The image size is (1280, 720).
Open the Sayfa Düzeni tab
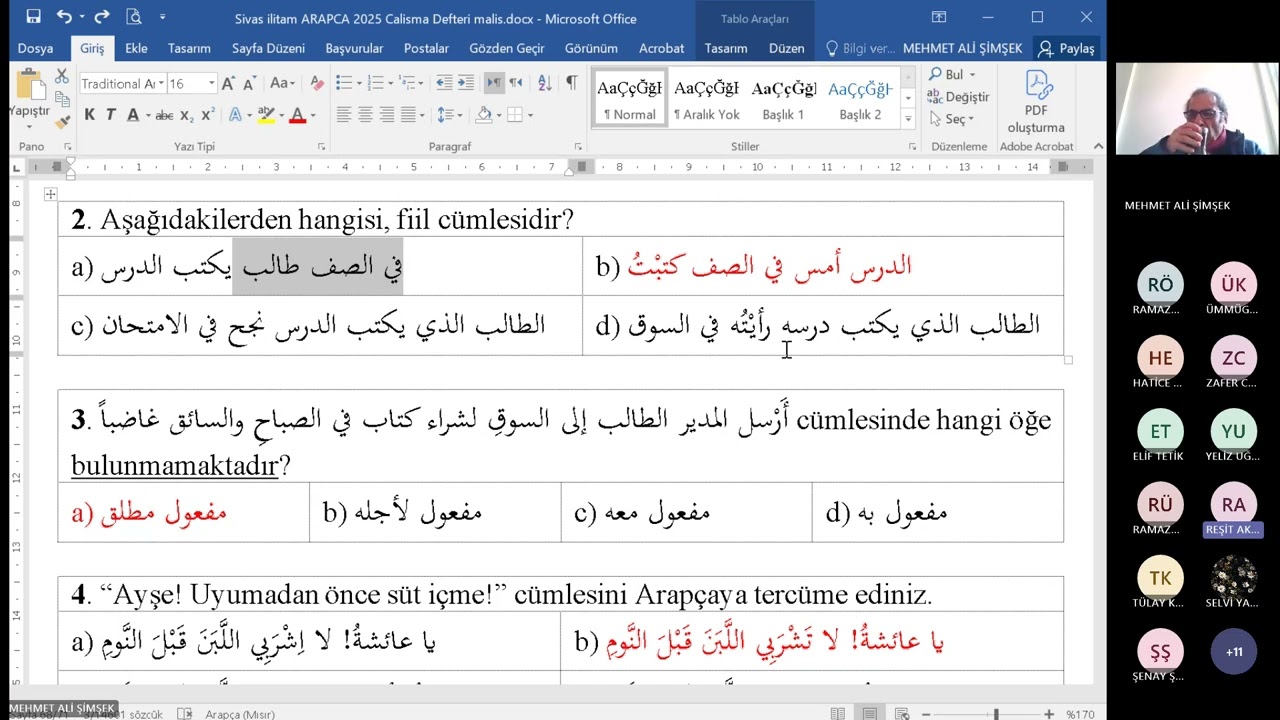point(268,48)
